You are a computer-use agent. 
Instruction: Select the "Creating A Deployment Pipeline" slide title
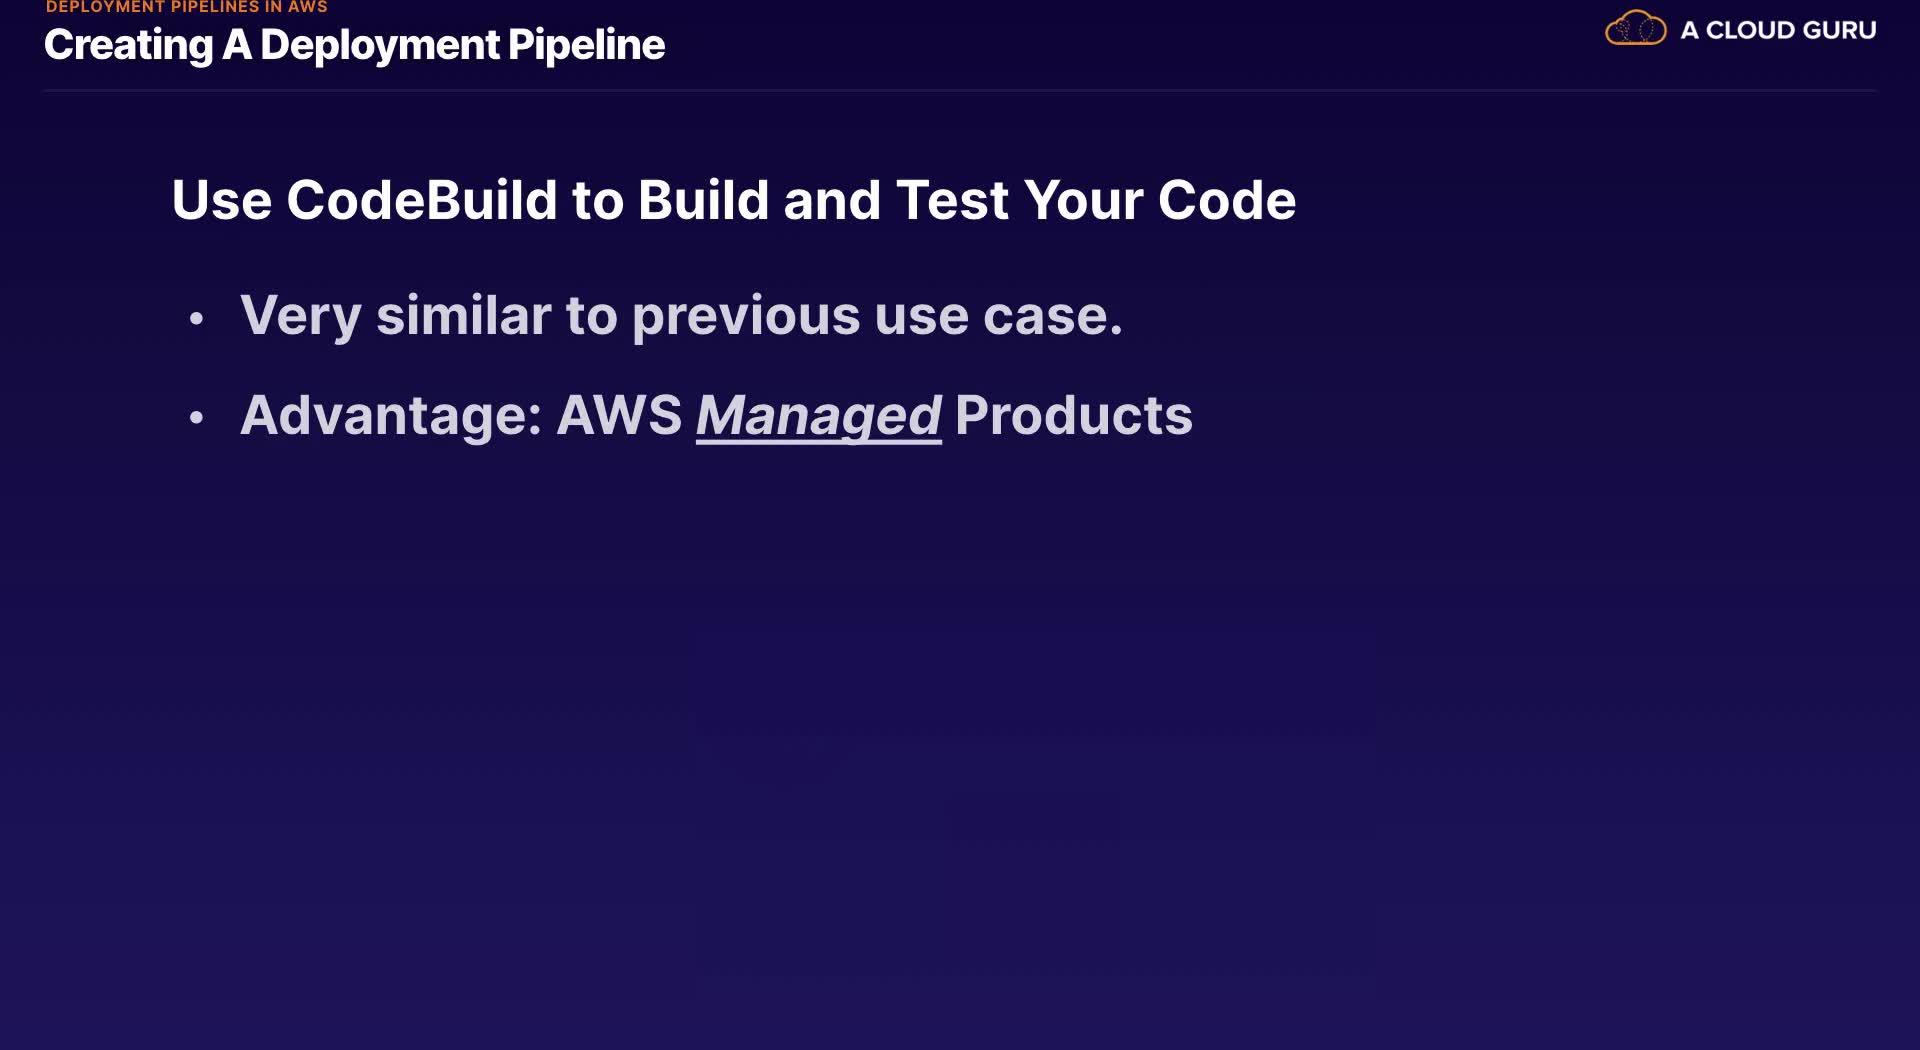point(354,45)
